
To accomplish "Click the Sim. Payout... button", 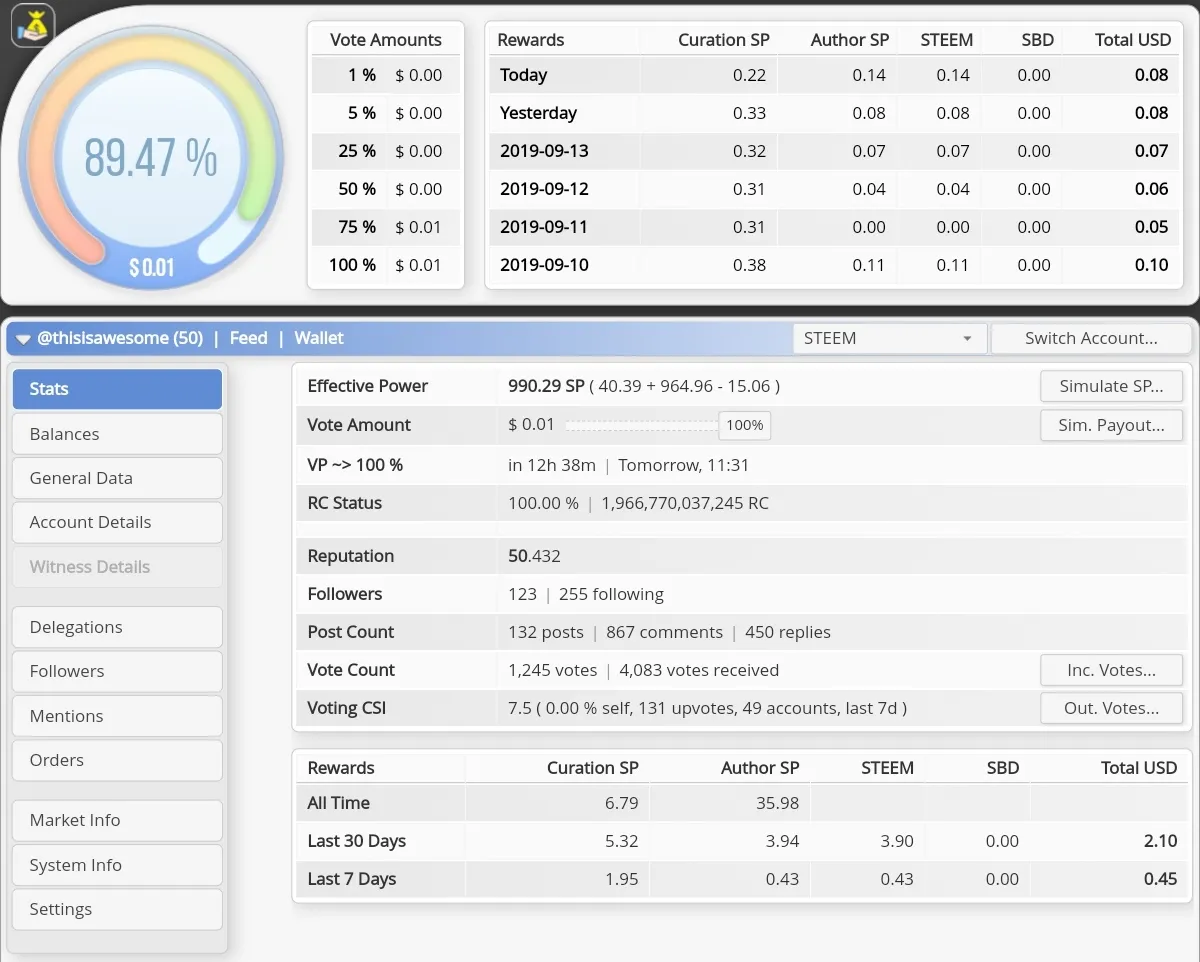I will [x=1111, y=425].
